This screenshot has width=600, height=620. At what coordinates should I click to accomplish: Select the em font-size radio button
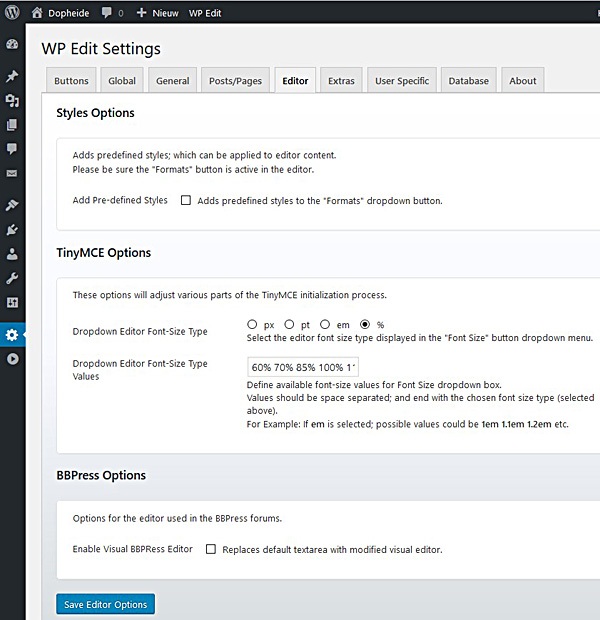coord(325,324)
